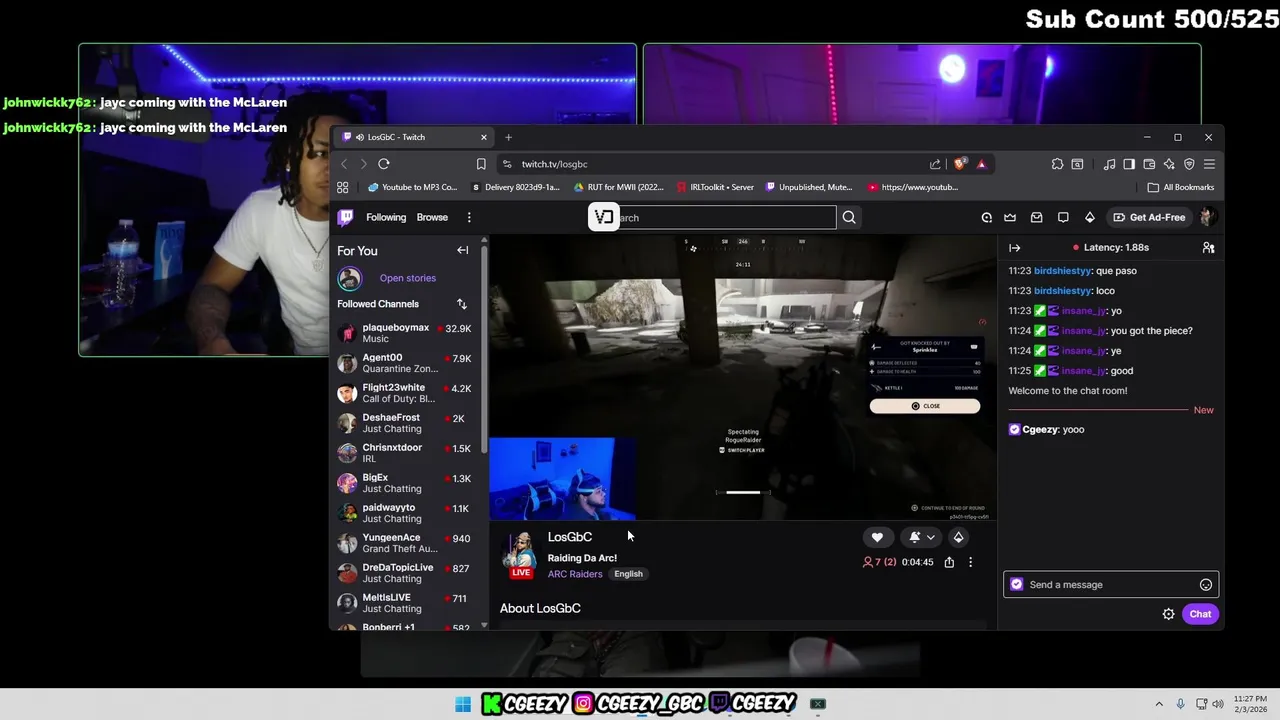Open the IRLToolkit Server bookmark
The width and height of the screenshot is (1280, 720).
(715, 187)
